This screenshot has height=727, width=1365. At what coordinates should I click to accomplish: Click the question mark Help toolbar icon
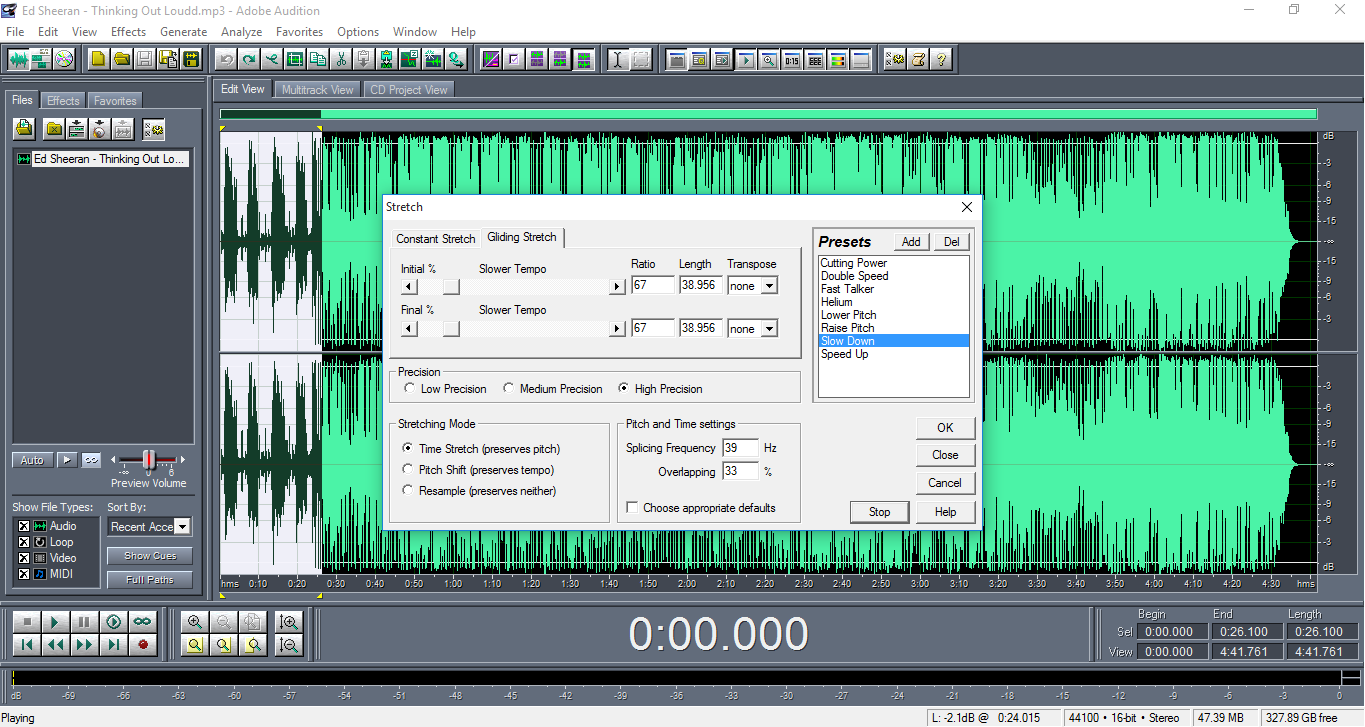[941, 59]
